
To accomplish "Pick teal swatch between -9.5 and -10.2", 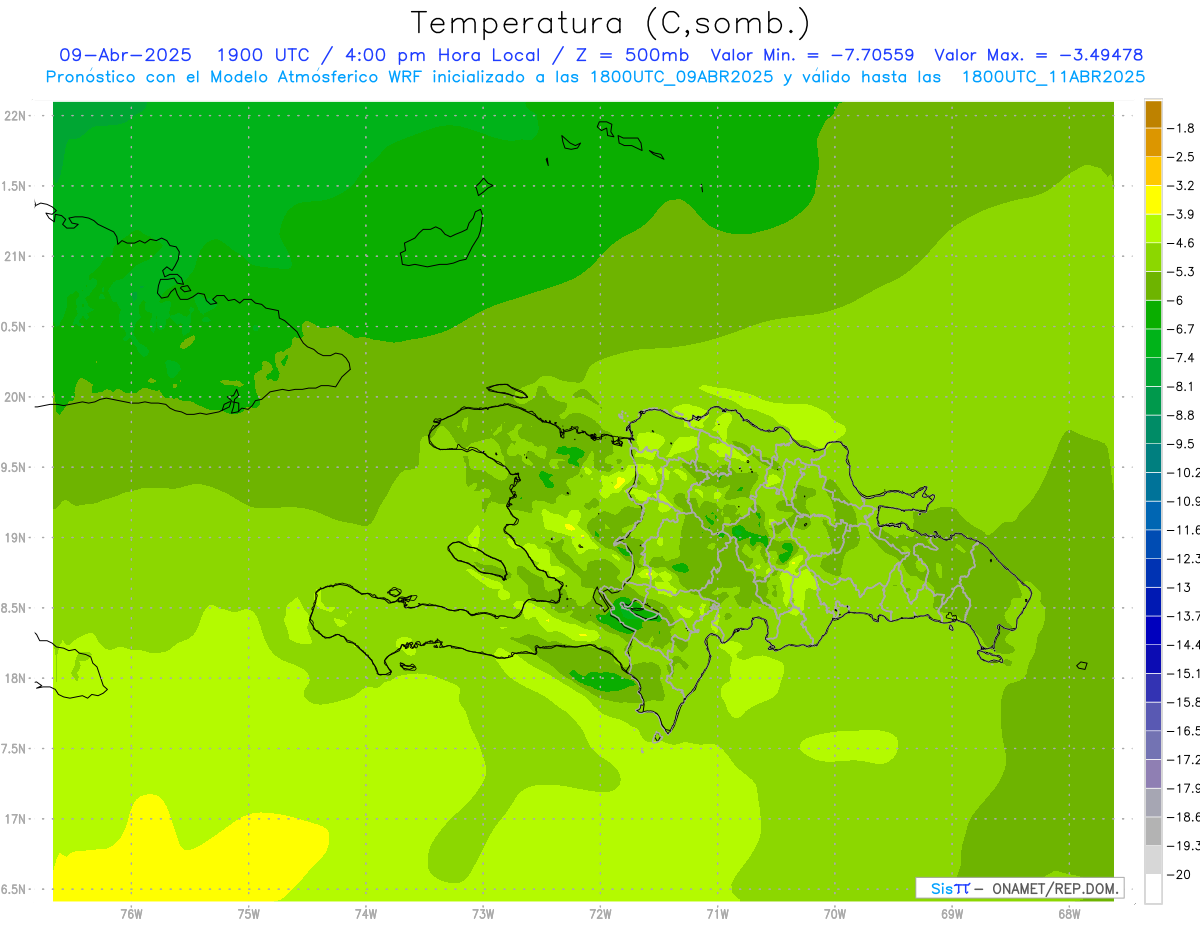I will (x=1153, y=458).
